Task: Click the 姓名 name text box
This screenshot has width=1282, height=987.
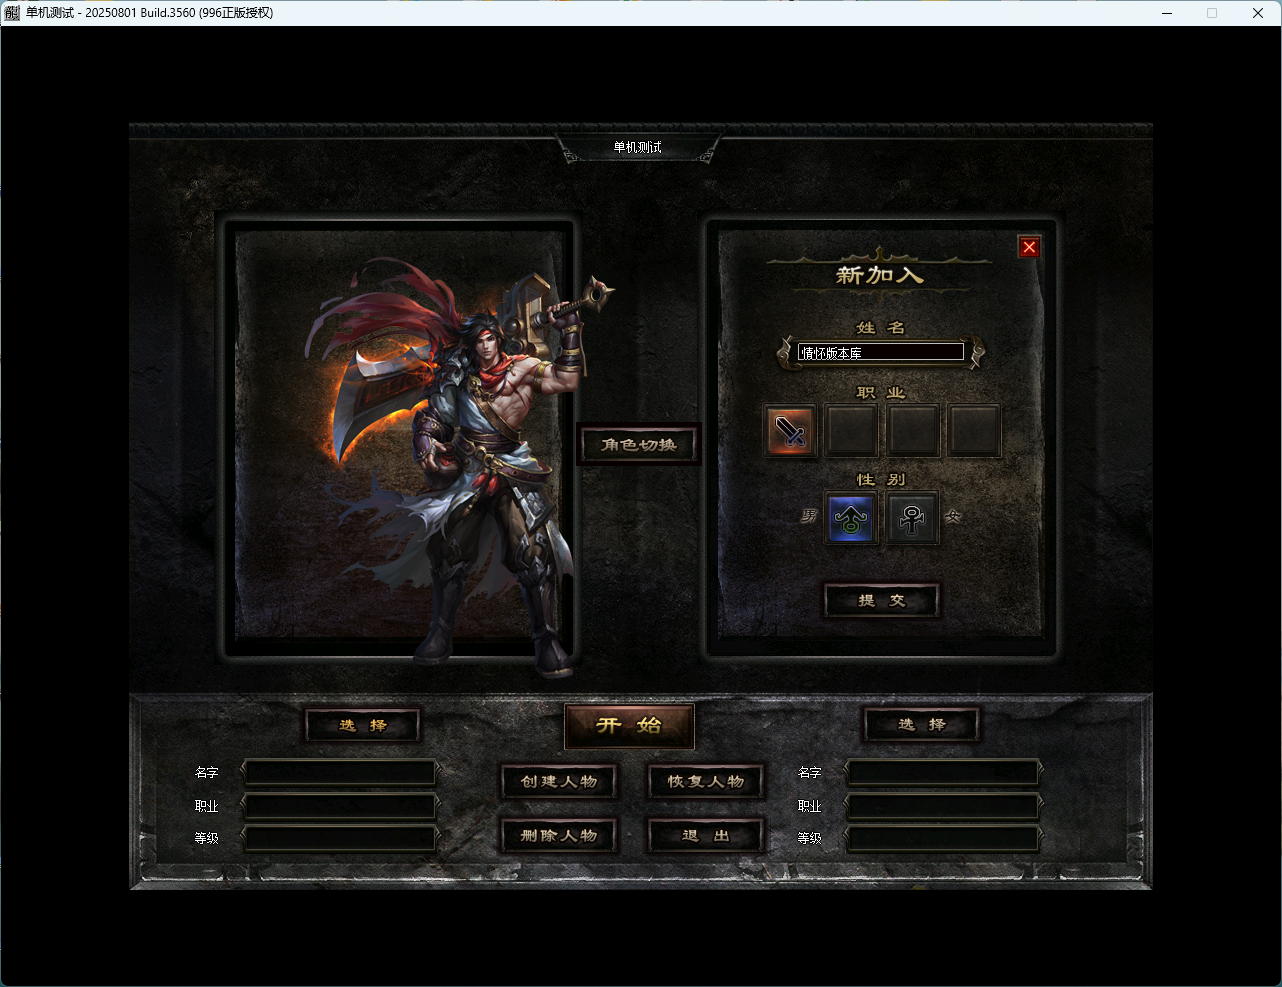Action: (x=880, y=352)
